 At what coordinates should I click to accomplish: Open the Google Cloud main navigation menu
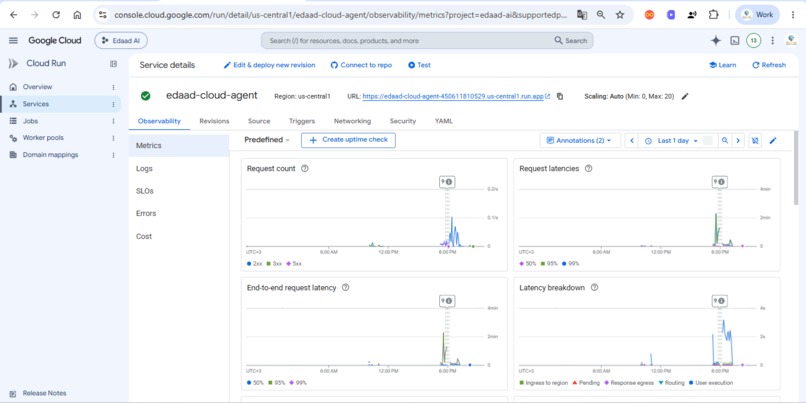click(x=13, y=41)
